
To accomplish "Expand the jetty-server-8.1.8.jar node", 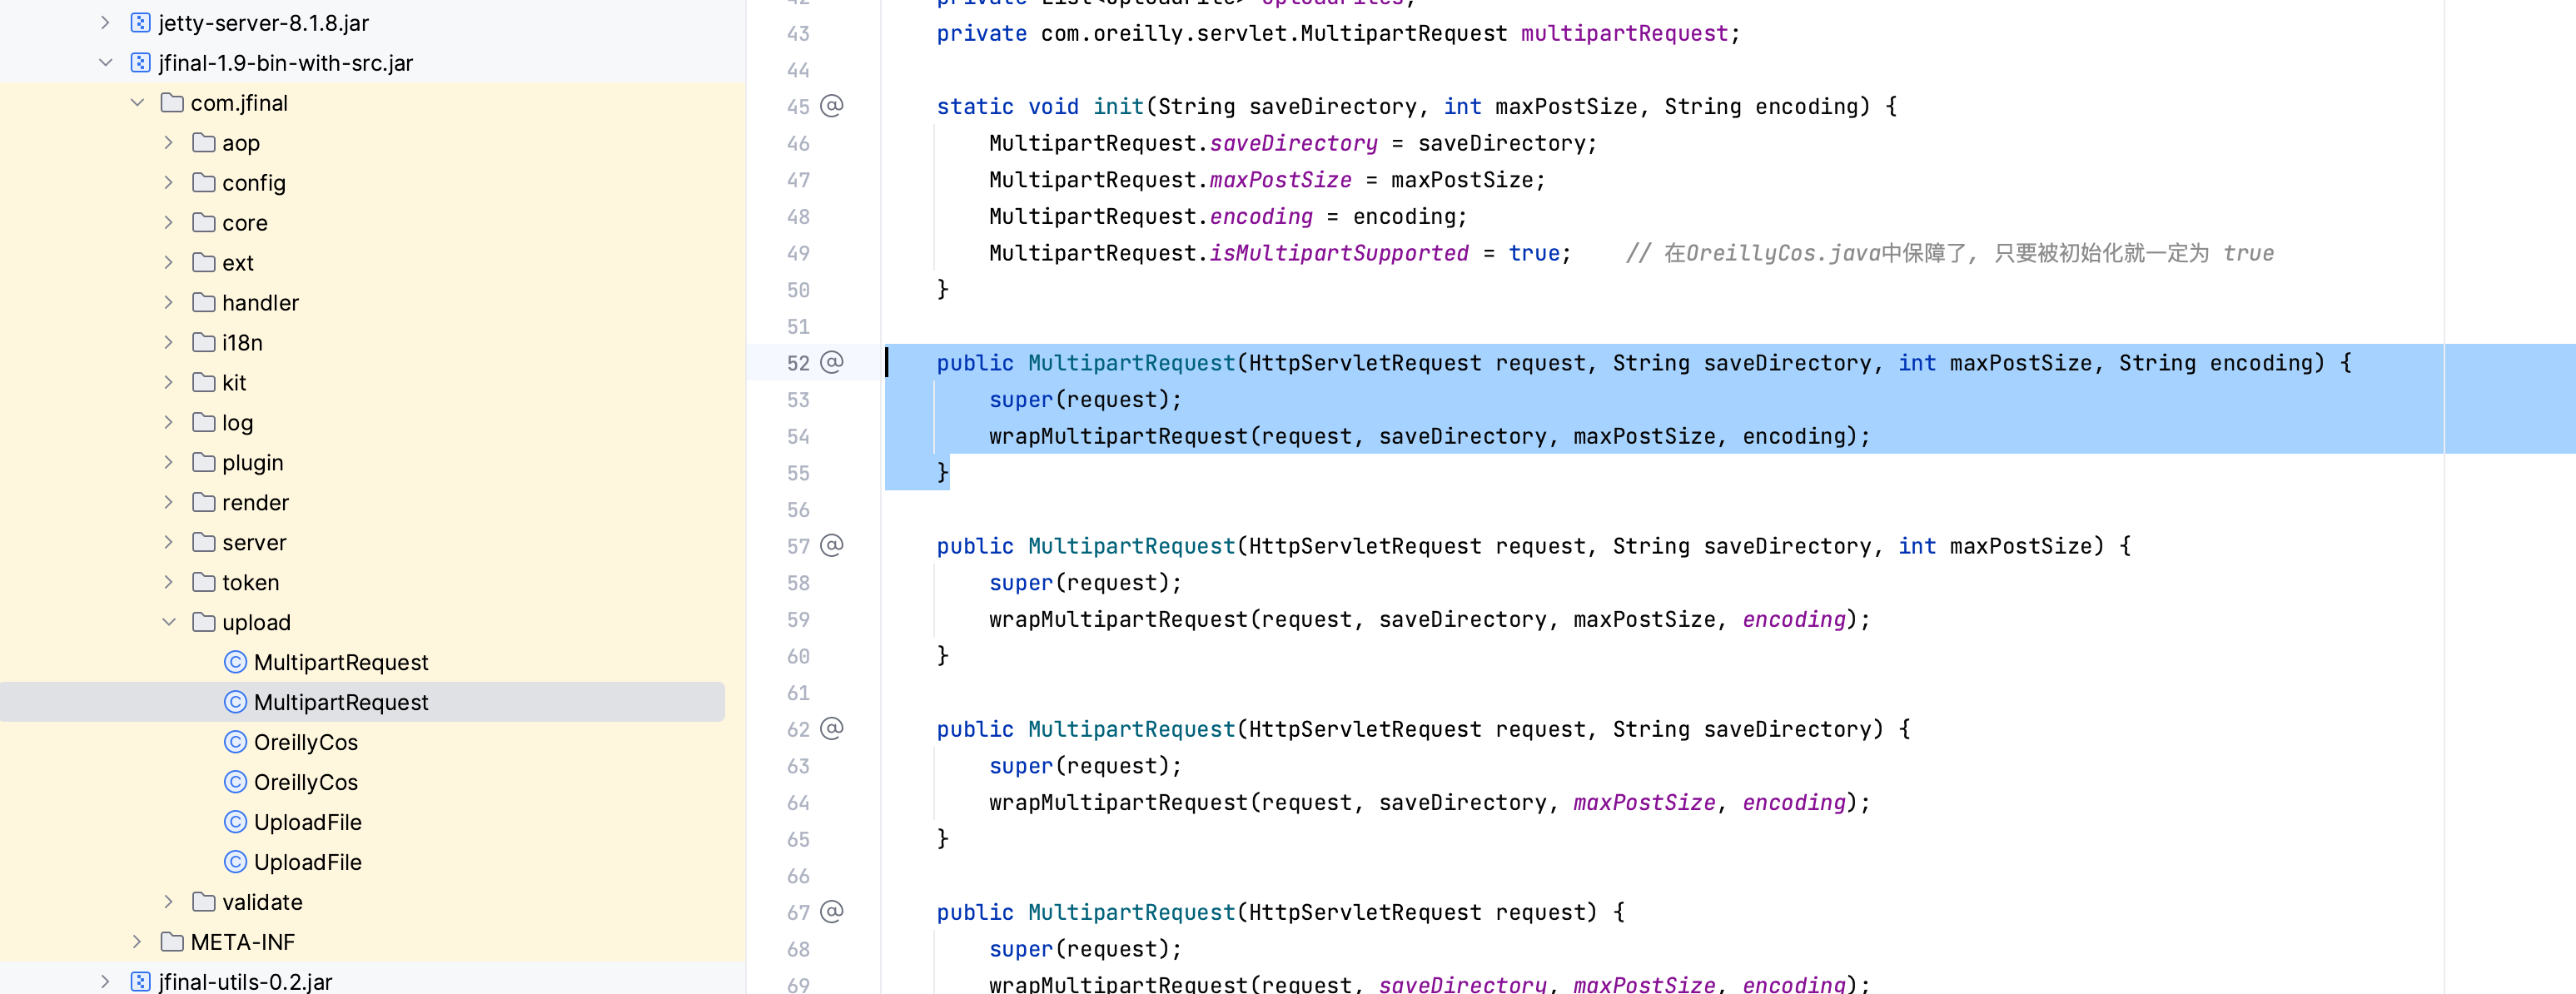I will 105,23.
